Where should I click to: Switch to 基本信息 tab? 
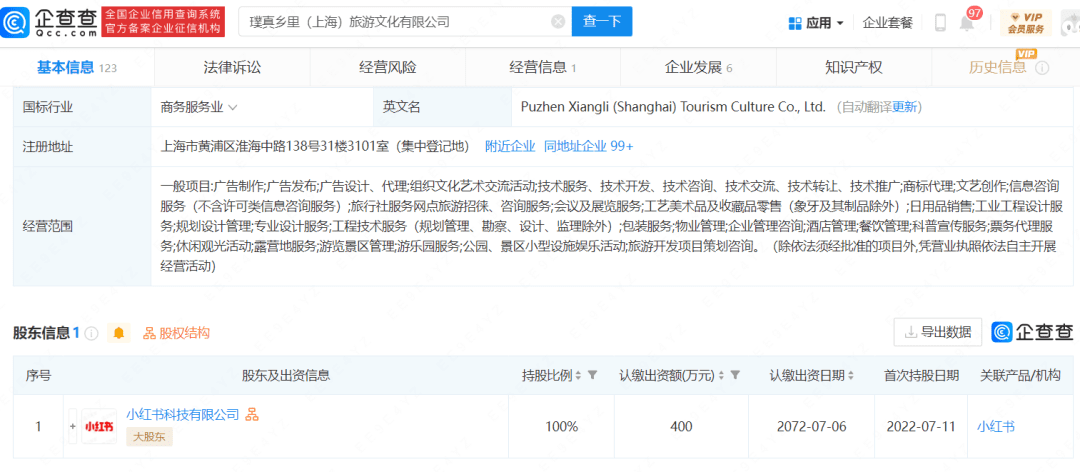click(76, 68)
